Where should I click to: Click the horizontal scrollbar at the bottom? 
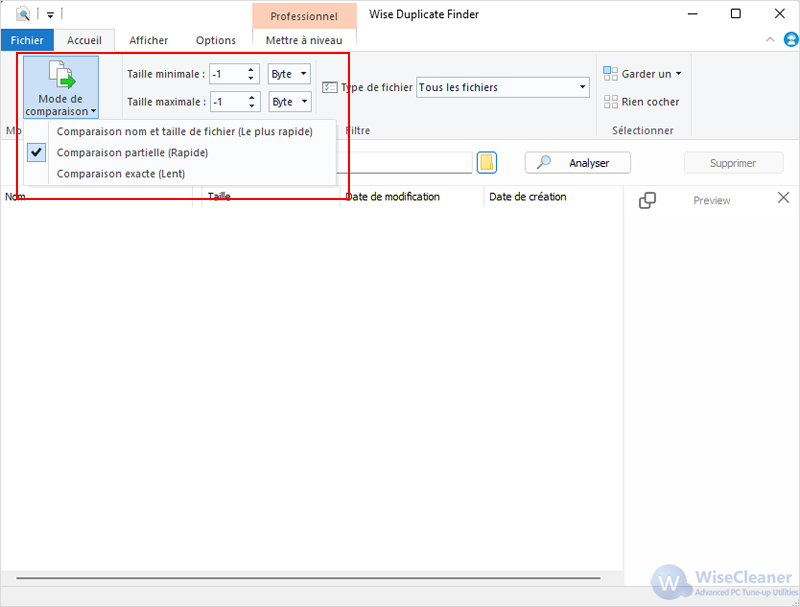pos(308,578)
